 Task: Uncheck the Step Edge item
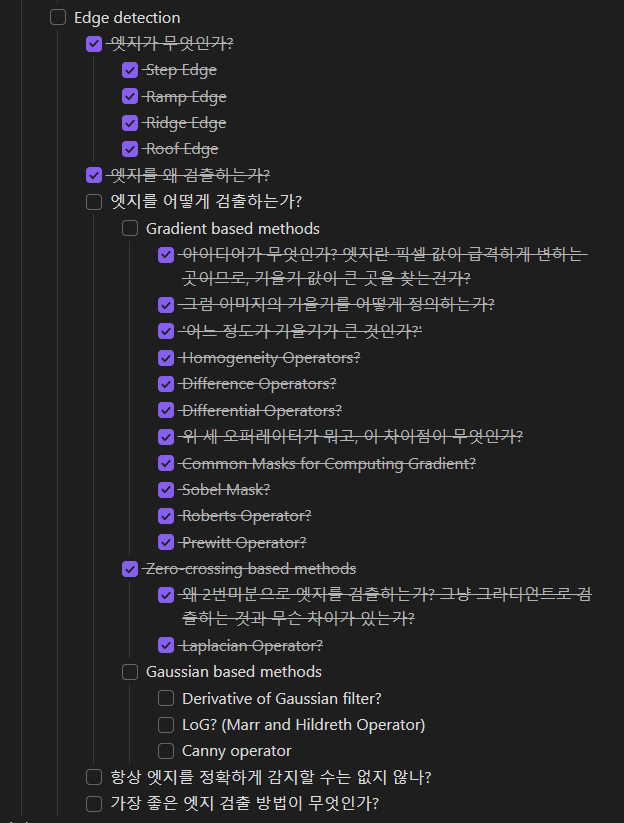coord(130,70)
